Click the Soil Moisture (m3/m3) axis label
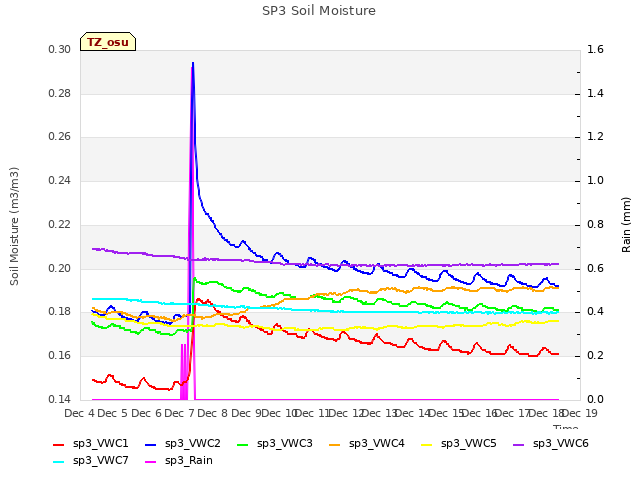This screenshot has width=640, height=480. click(14, 226)
